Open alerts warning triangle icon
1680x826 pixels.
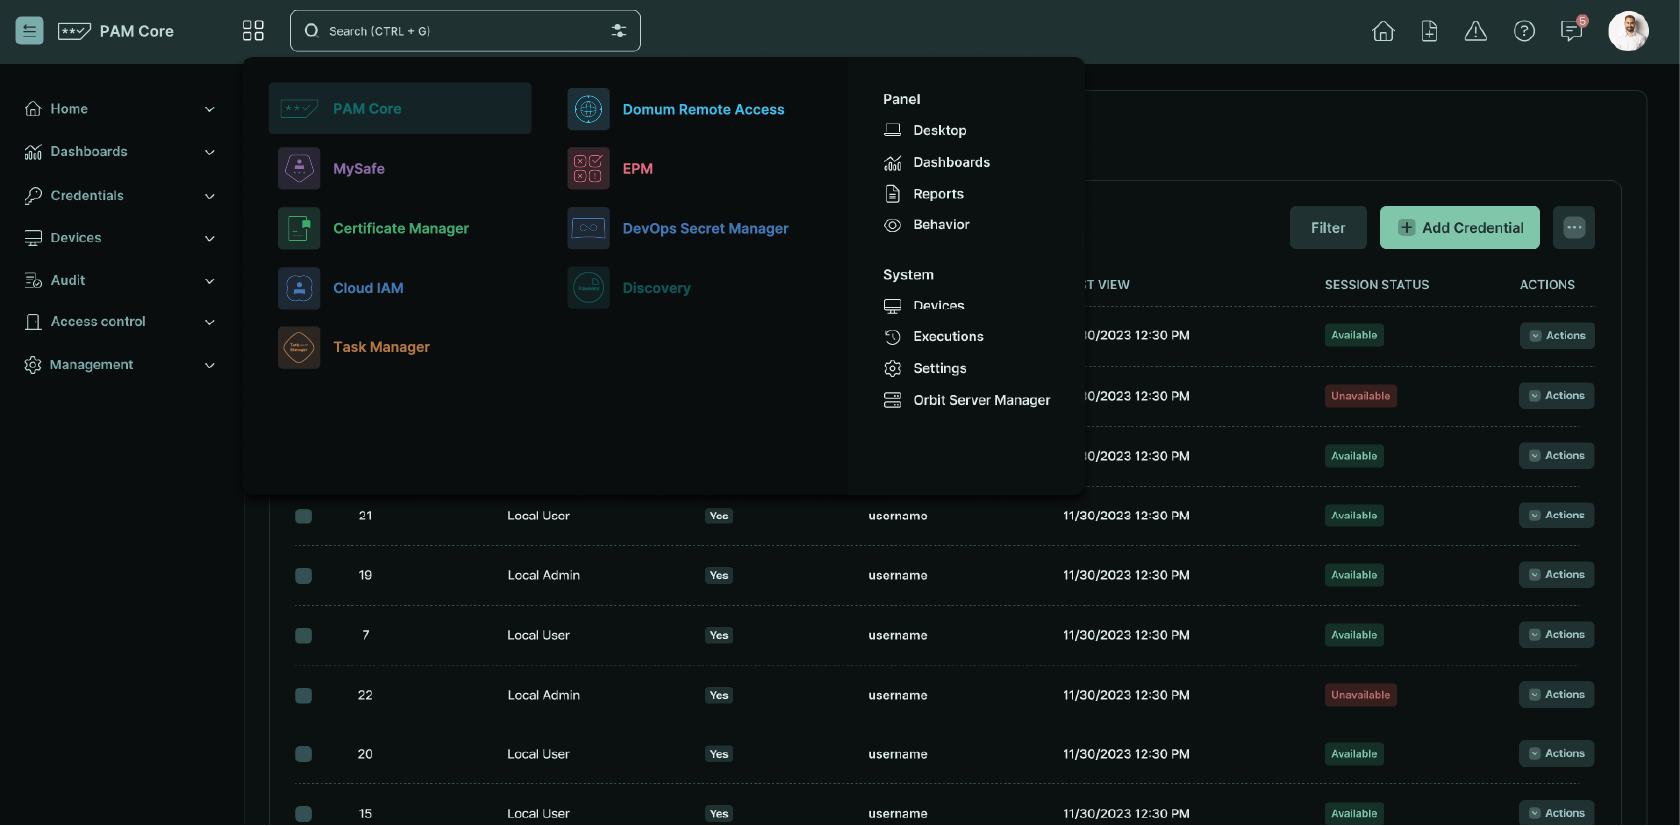point(1475,31)
